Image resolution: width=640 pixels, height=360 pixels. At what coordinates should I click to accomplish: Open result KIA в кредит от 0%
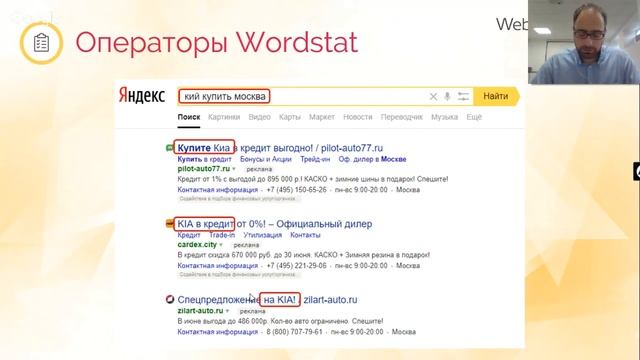click(x=275, y=224)
